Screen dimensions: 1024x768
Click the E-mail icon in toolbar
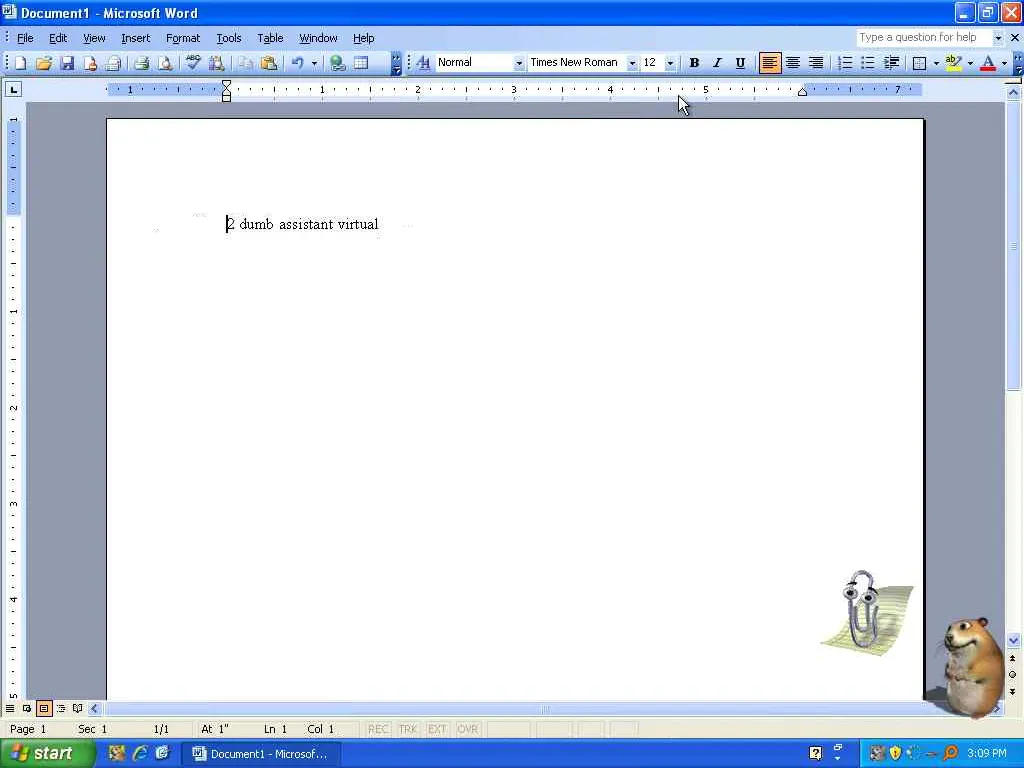coord(114,63)
